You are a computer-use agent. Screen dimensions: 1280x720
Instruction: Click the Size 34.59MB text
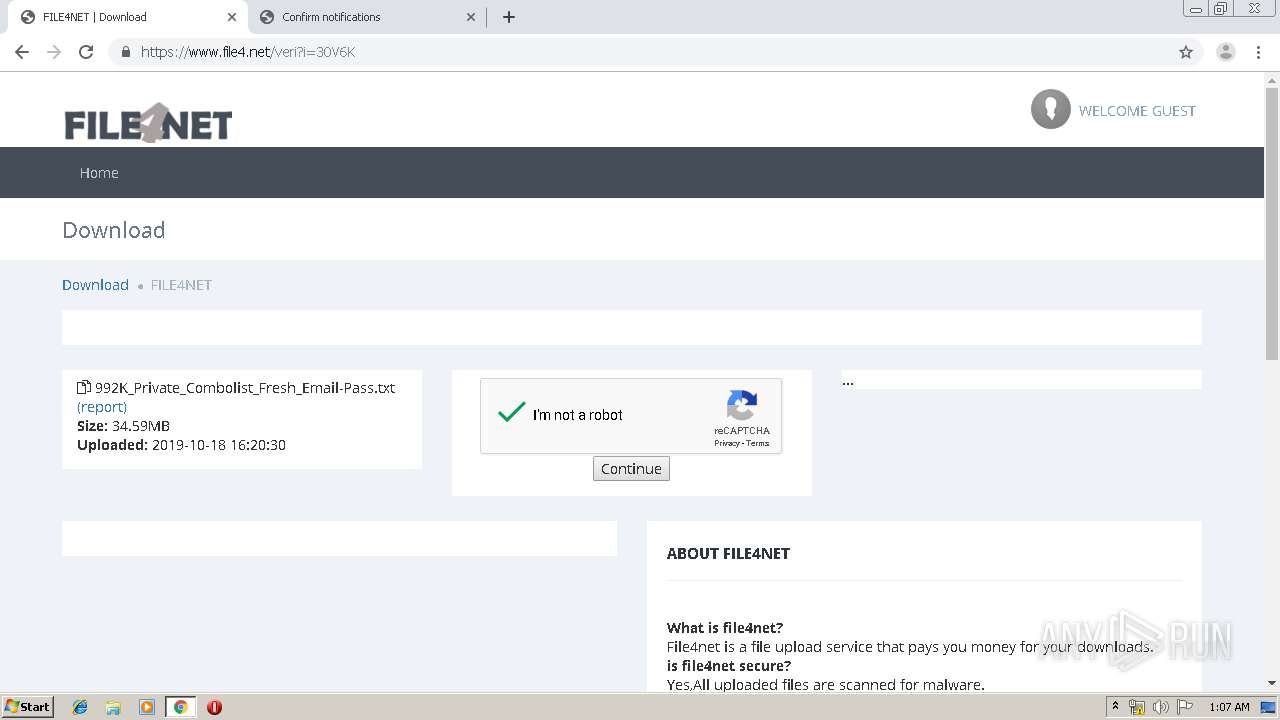click(x=123, y=426)
